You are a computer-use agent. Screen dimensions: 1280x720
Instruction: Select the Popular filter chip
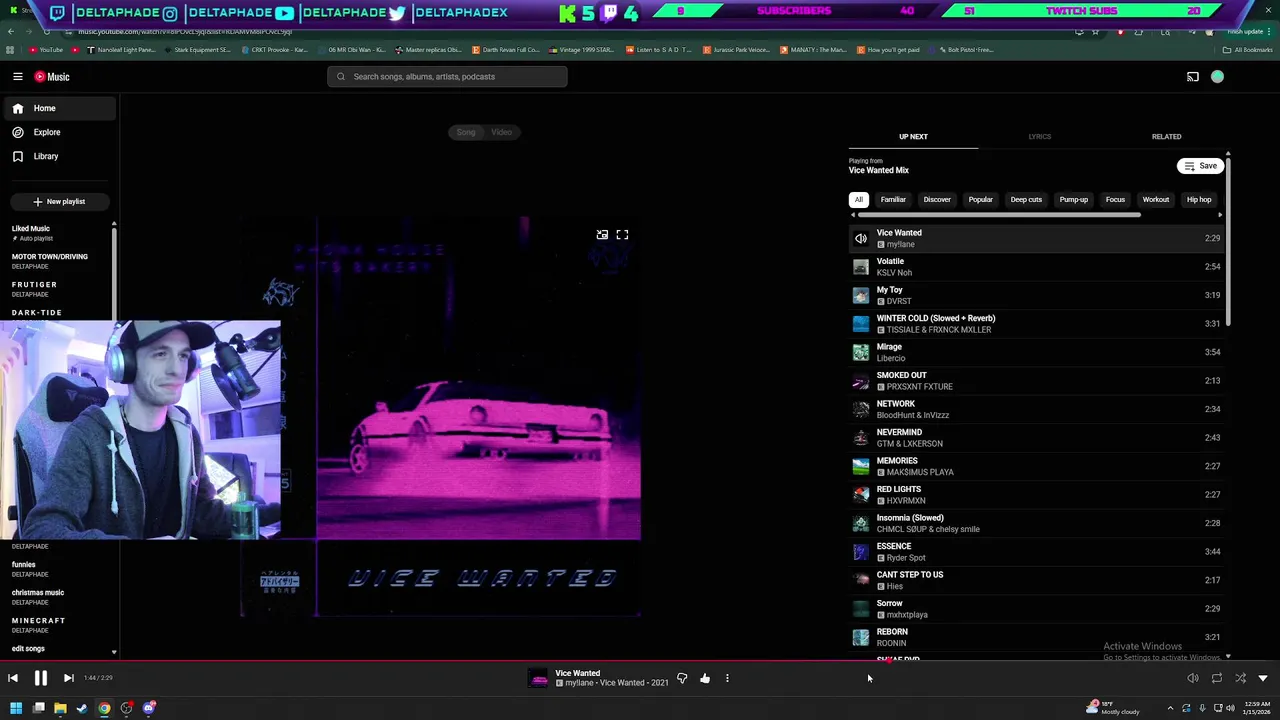coord(980,200)
